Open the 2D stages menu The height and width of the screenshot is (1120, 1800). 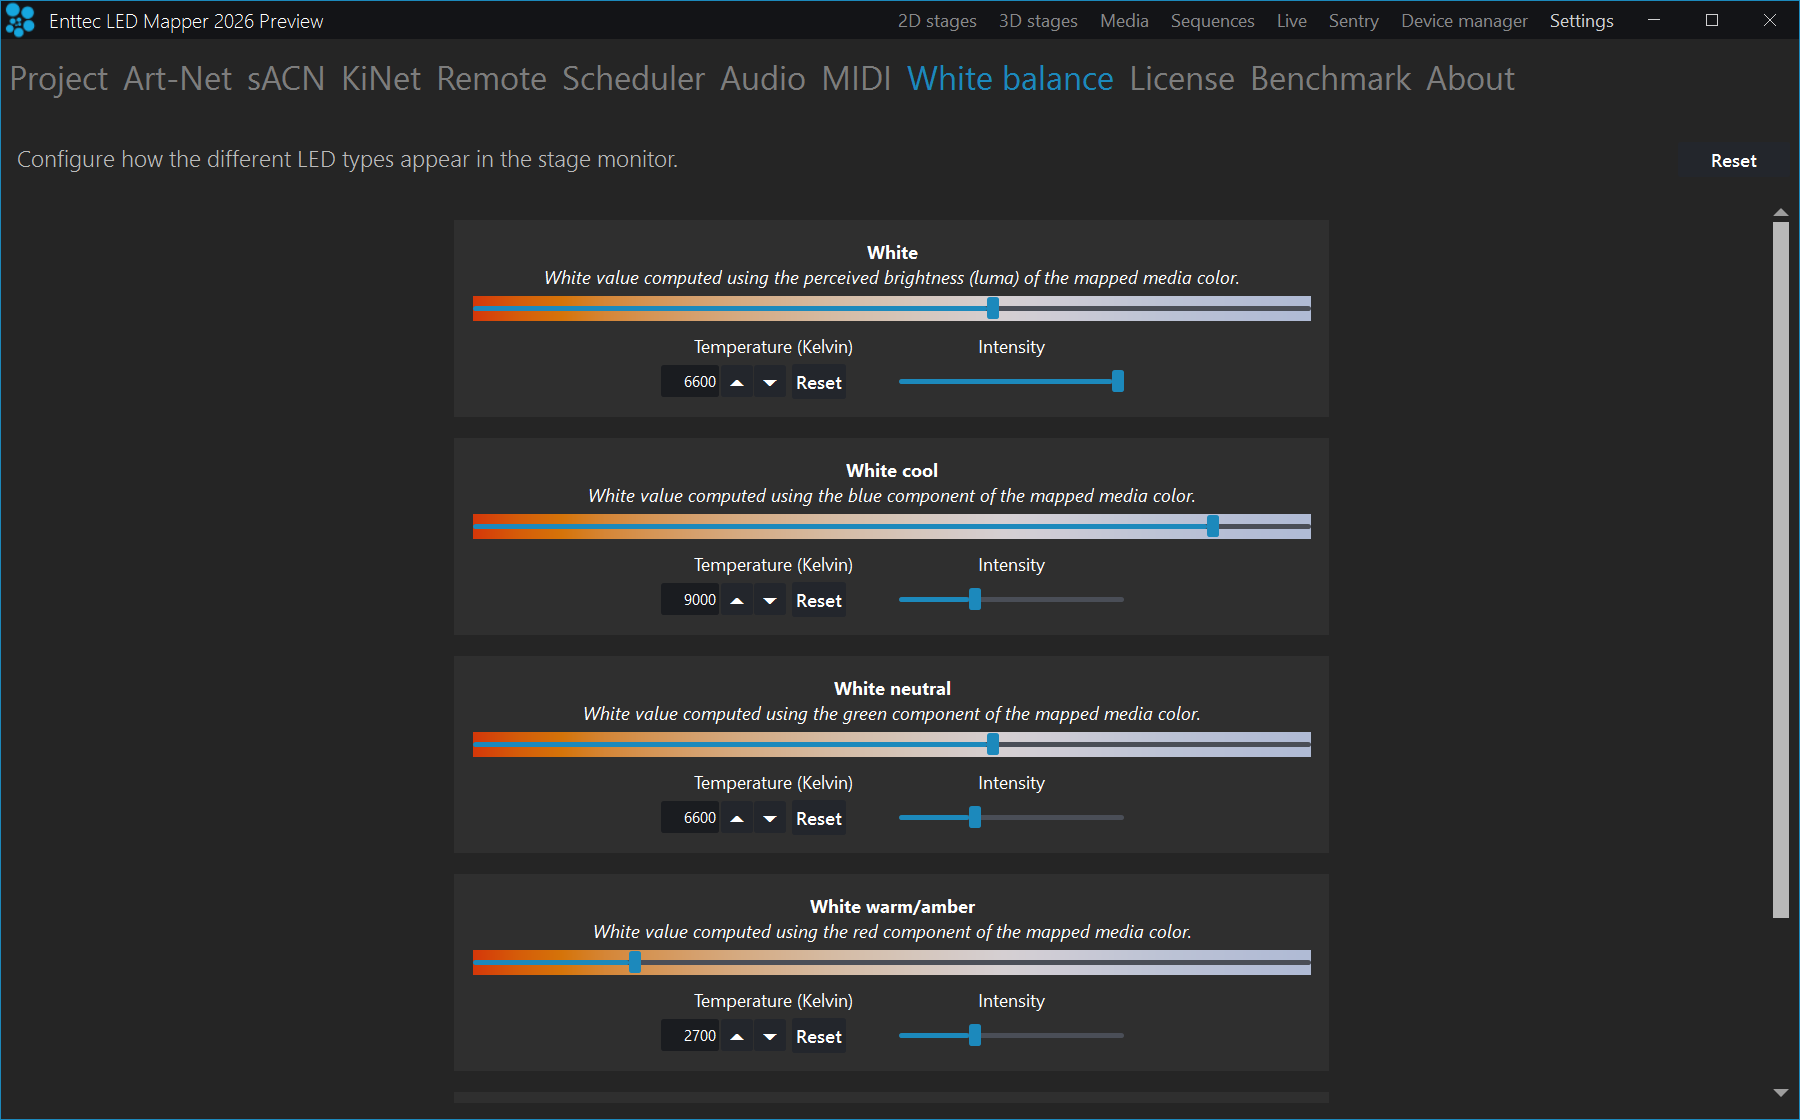(937, 21)
